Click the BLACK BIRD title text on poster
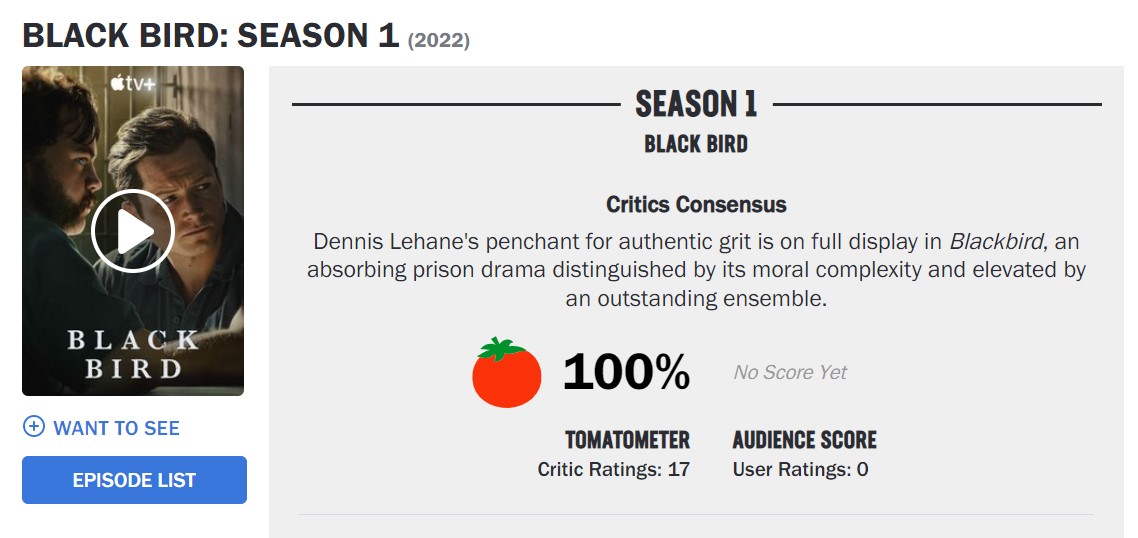 [x=133, y=354]
